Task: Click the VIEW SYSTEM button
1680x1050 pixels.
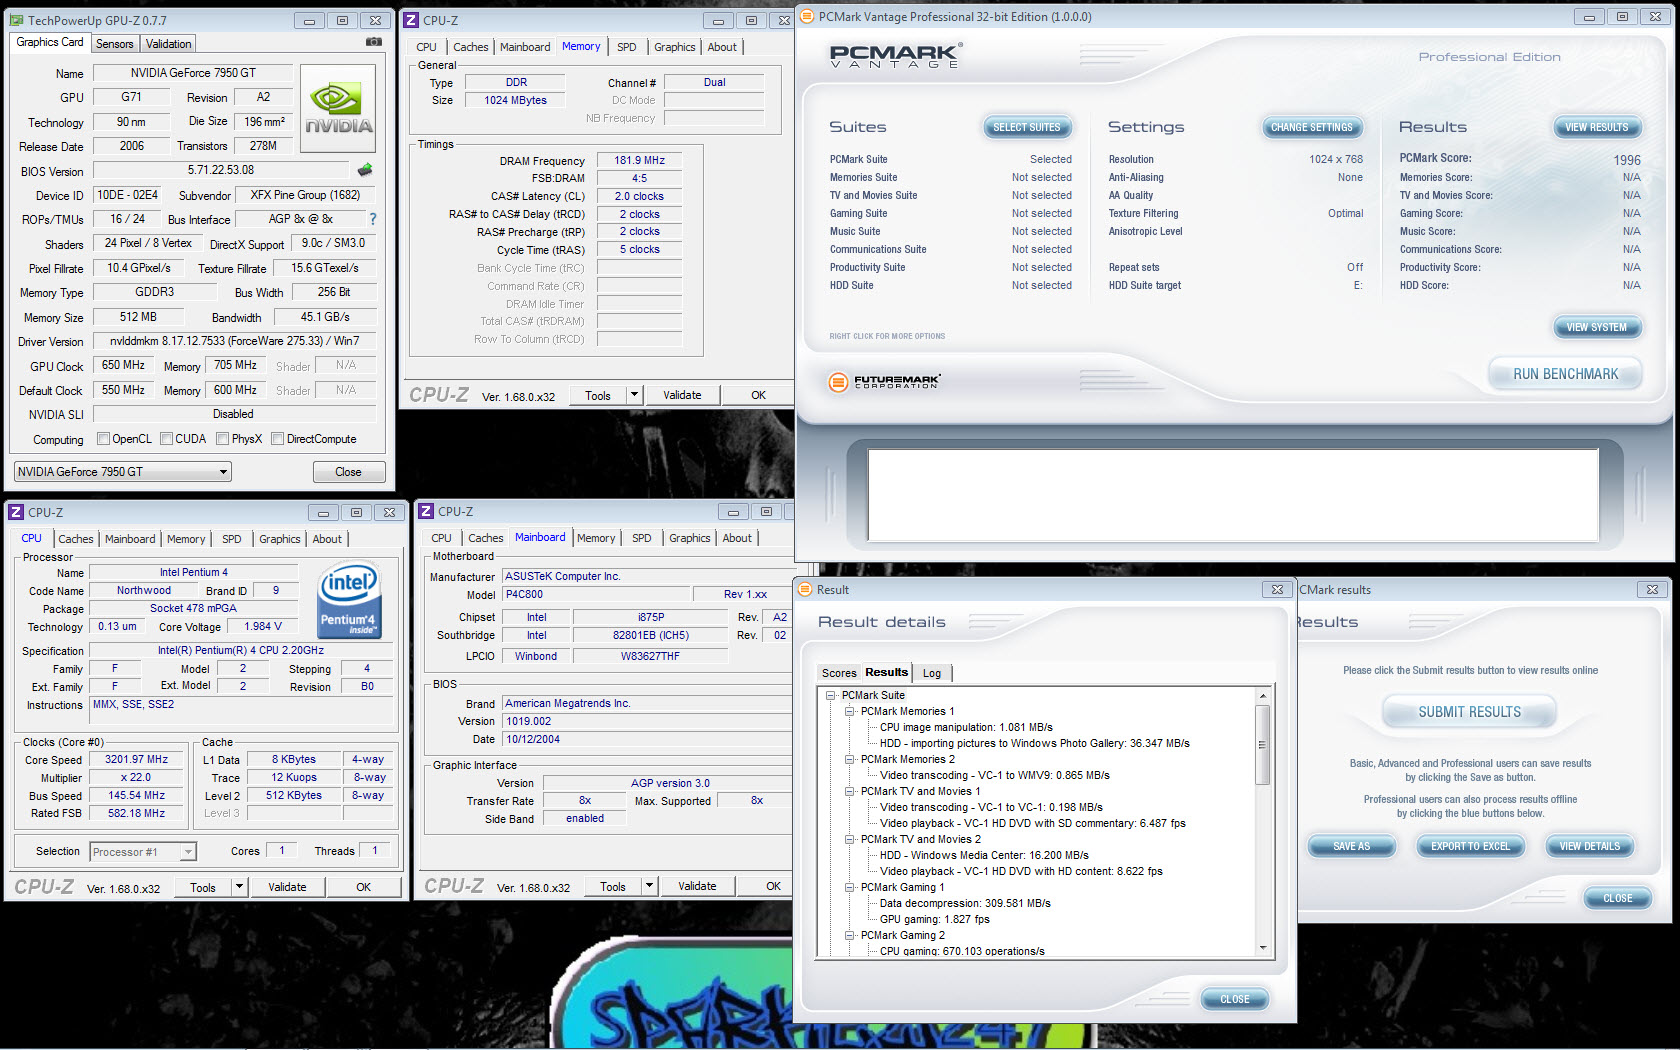Action: point(1596,327)
